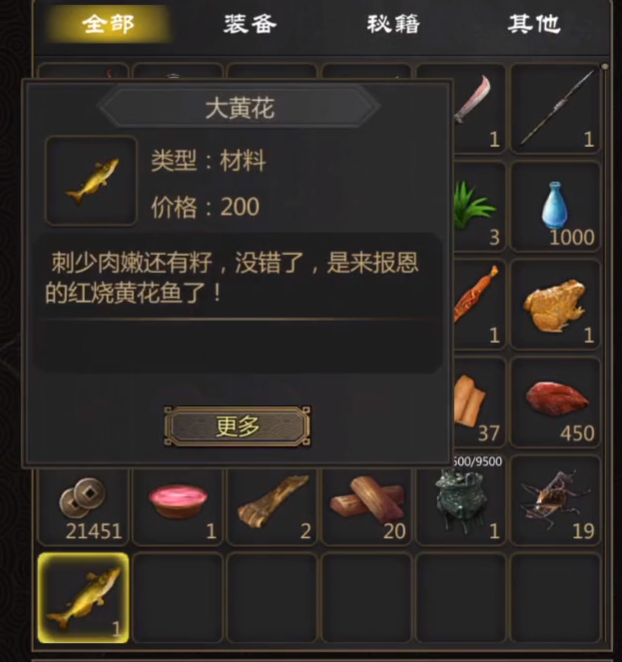
Task: Click the 更多 button in the tooltip
Action: click(x=237, y=426)
